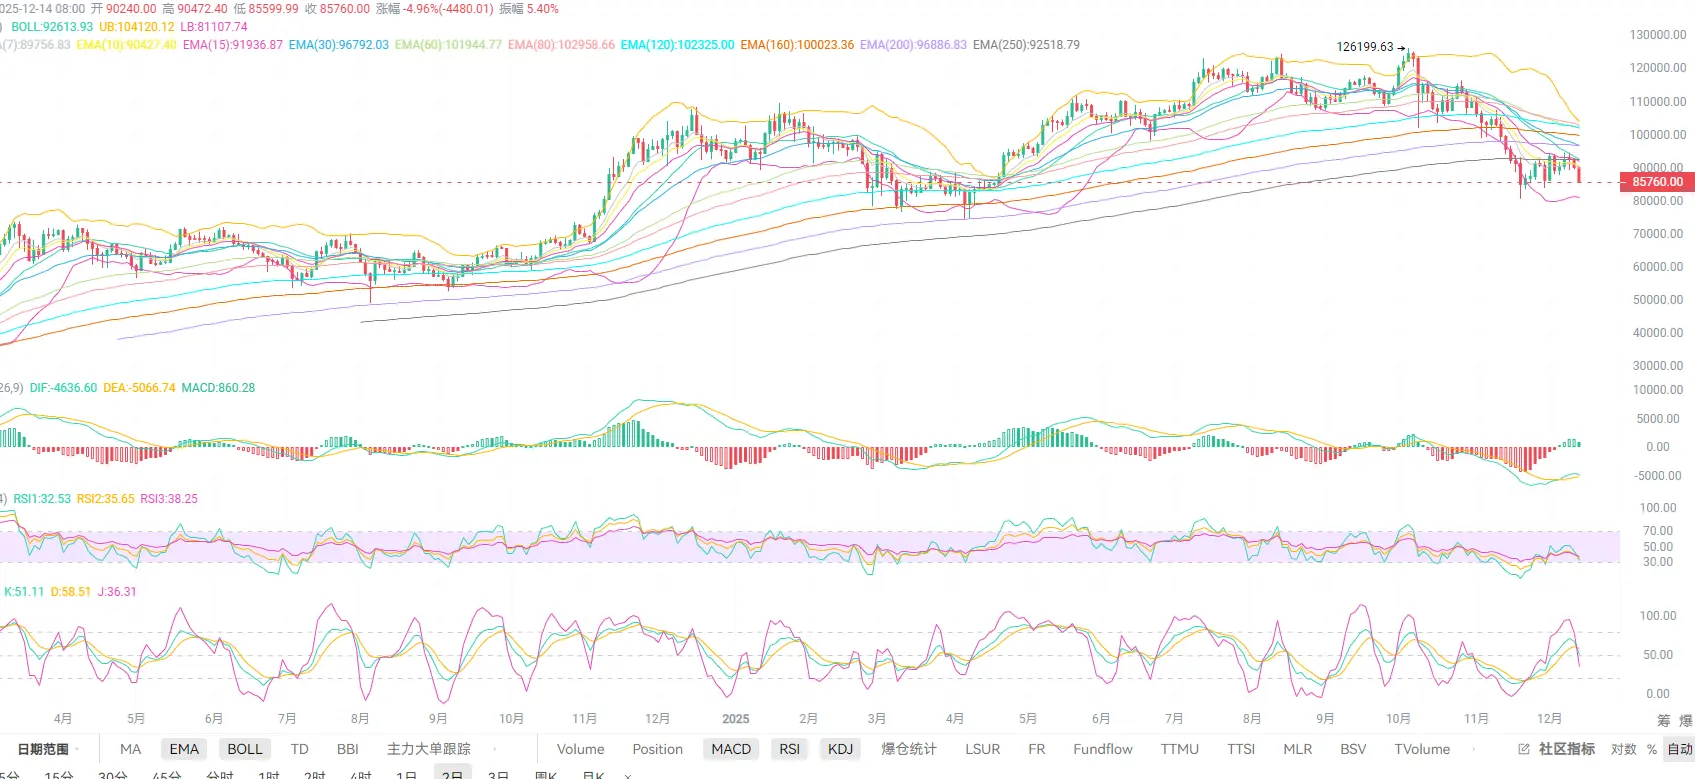Click the 筹 chip distribution icon

click(x=1664, y=720)
